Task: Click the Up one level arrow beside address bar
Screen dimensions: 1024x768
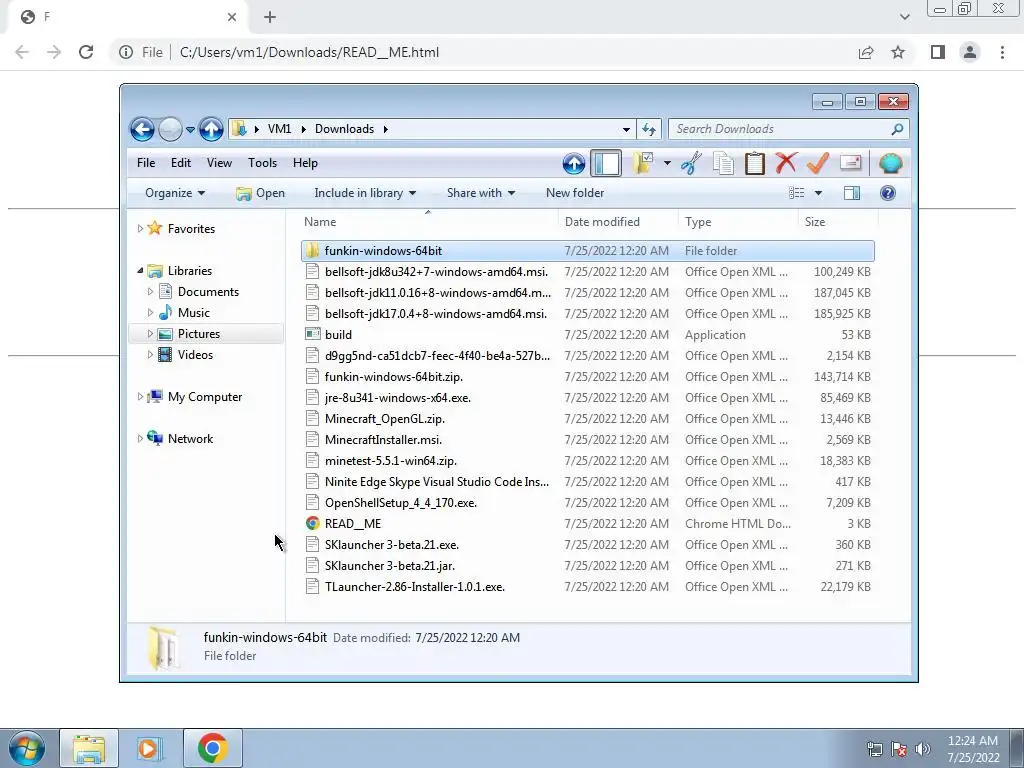Action: pyautogui.click(x=211, y=129)
